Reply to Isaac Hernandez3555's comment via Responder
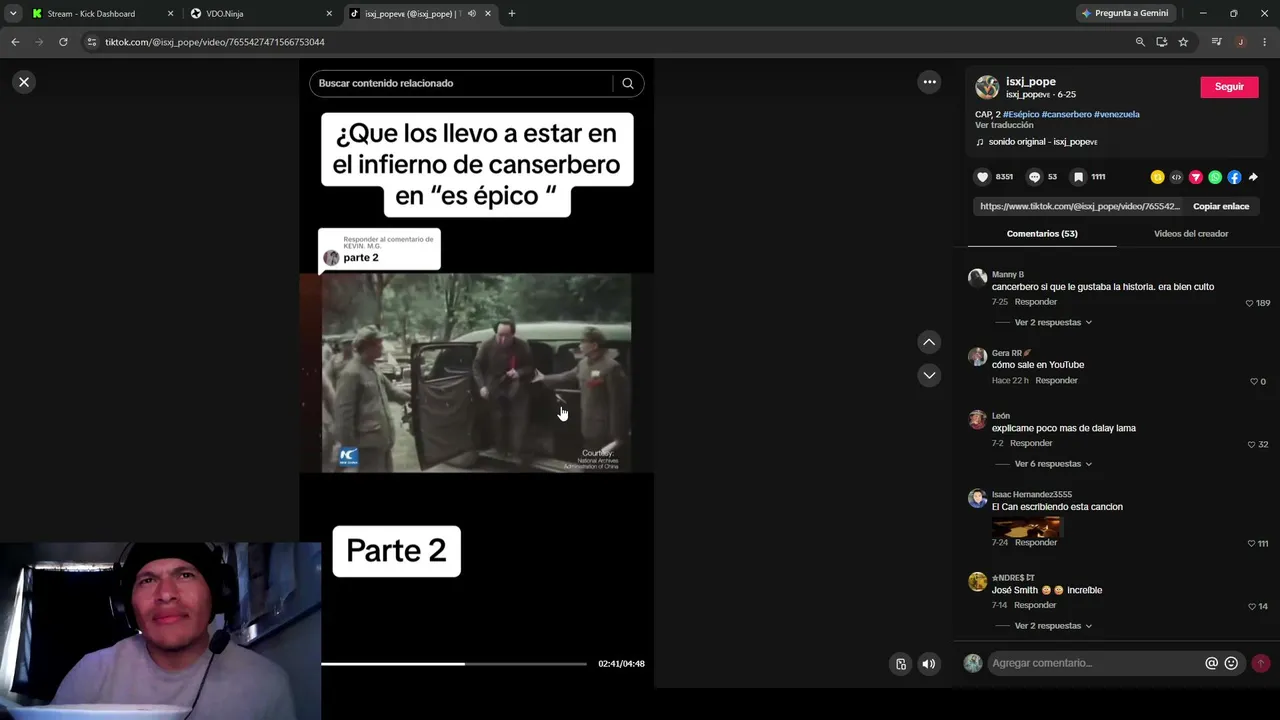This screenshot has height=720, width=1280. coord(1035,542)
